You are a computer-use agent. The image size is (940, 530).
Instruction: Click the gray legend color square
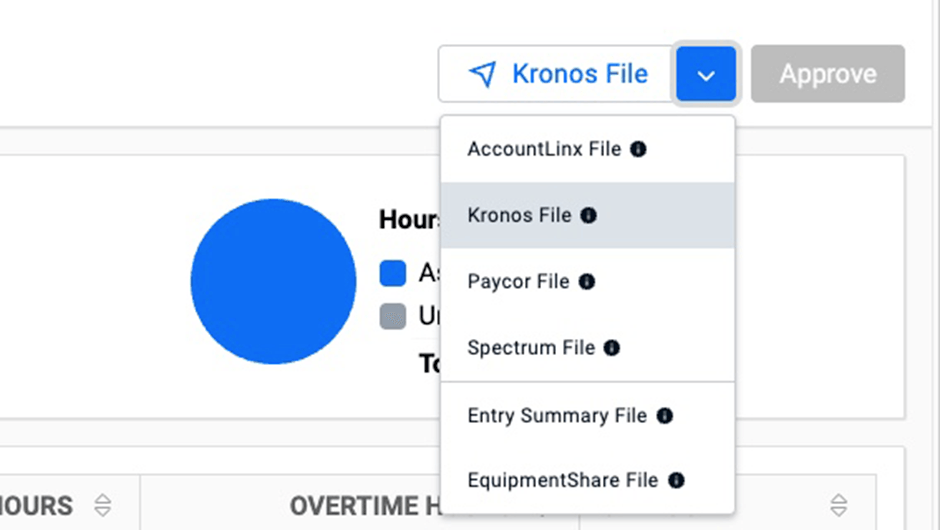point(393,316)
